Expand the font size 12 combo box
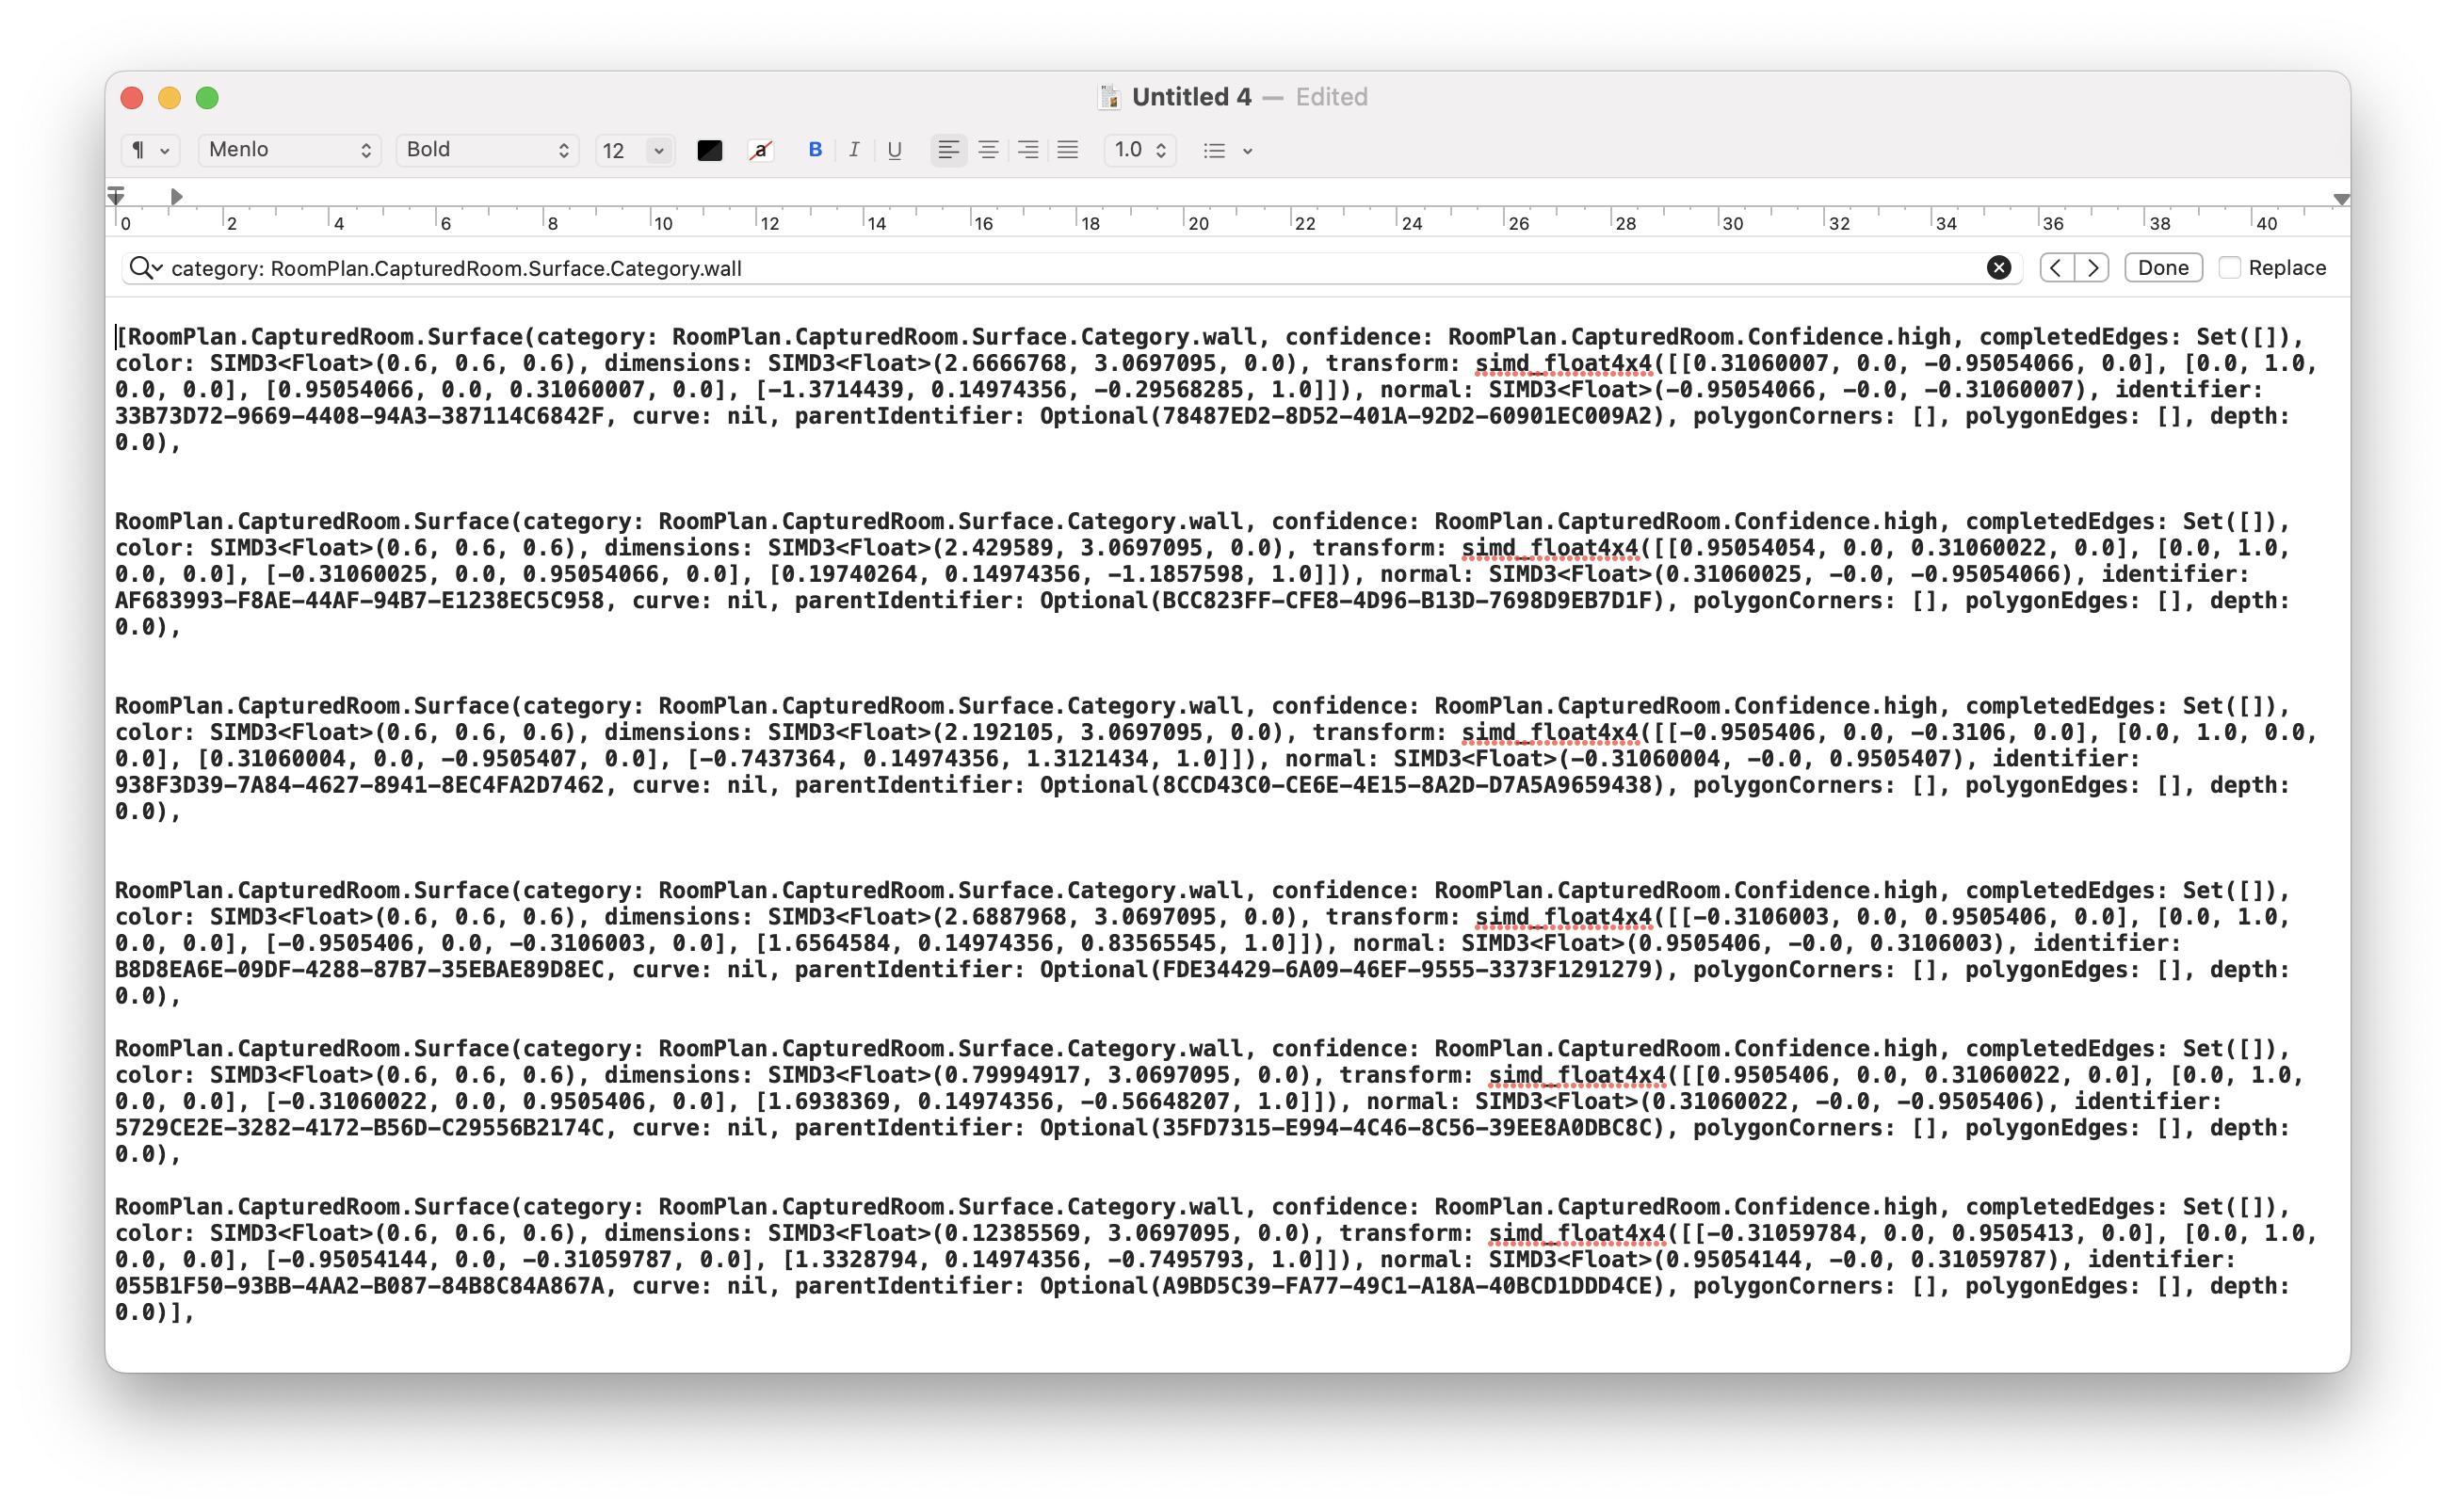The width and height of the screenshot is (2456, 1512). 659,150
